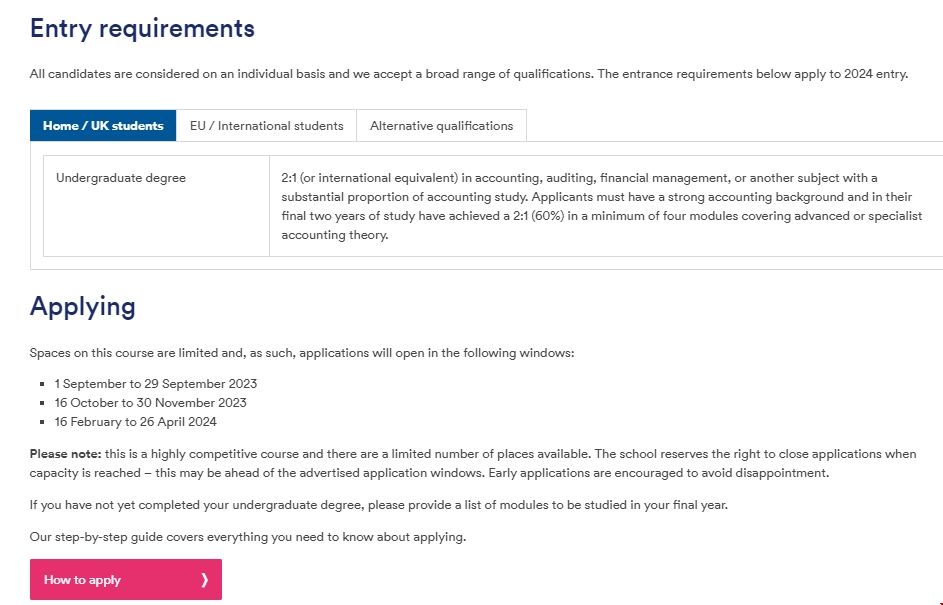The width and height of the screenshot is (943, 605).
Task: Click the Entry requirements heading
Action: [x=142, y=28]
